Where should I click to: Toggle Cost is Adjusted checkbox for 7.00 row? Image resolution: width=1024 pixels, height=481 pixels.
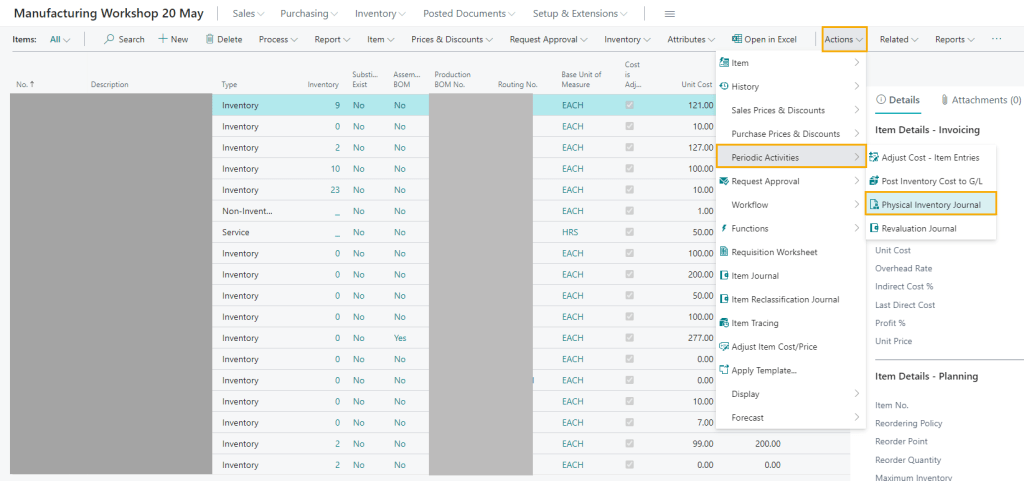pyautogui.click(x=630, y=422)
